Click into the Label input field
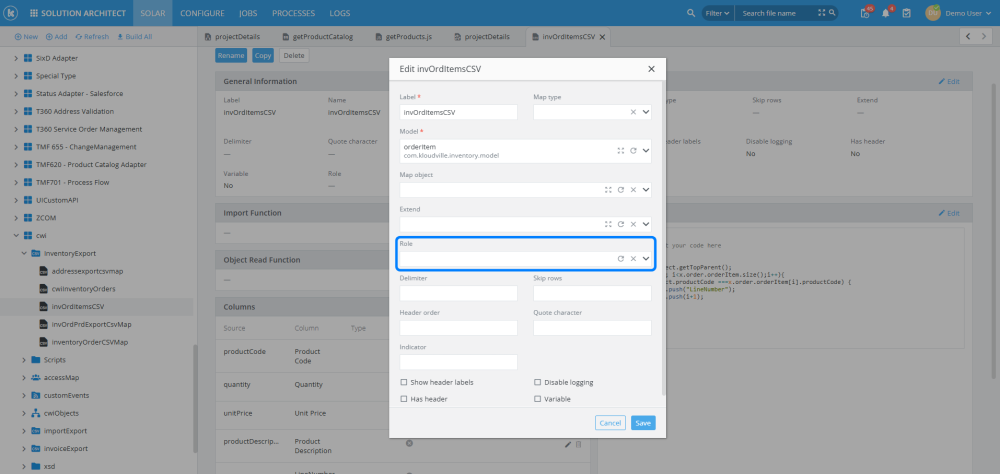Screen dimensions: 1000x474 tap(459, 112)
